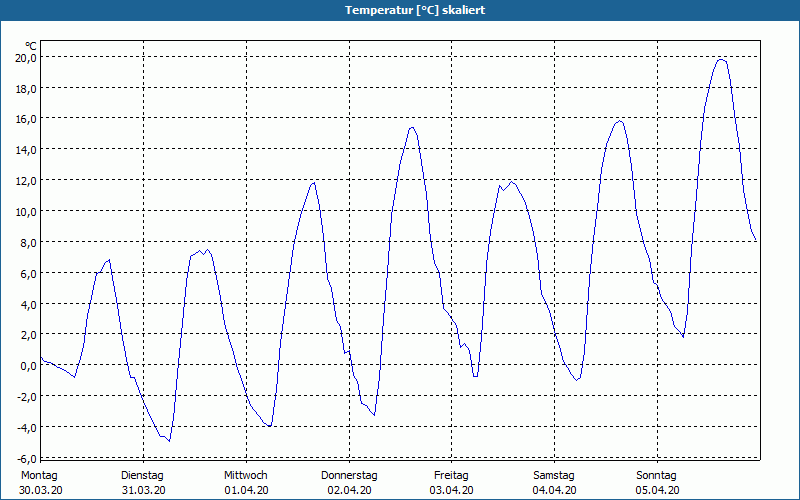Click the Monday-night minimum near -5 °C
This screenshot has width=800, height=500.
point(169,440)
